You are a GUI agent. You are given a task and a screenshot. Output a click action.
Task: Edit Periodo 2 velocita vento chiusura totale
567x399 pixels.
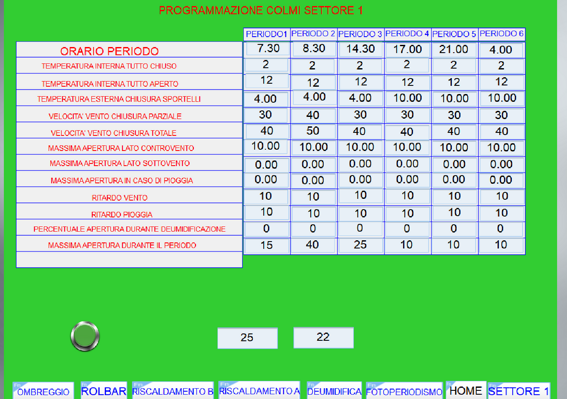pyautogui.click(x=314, y=131)
